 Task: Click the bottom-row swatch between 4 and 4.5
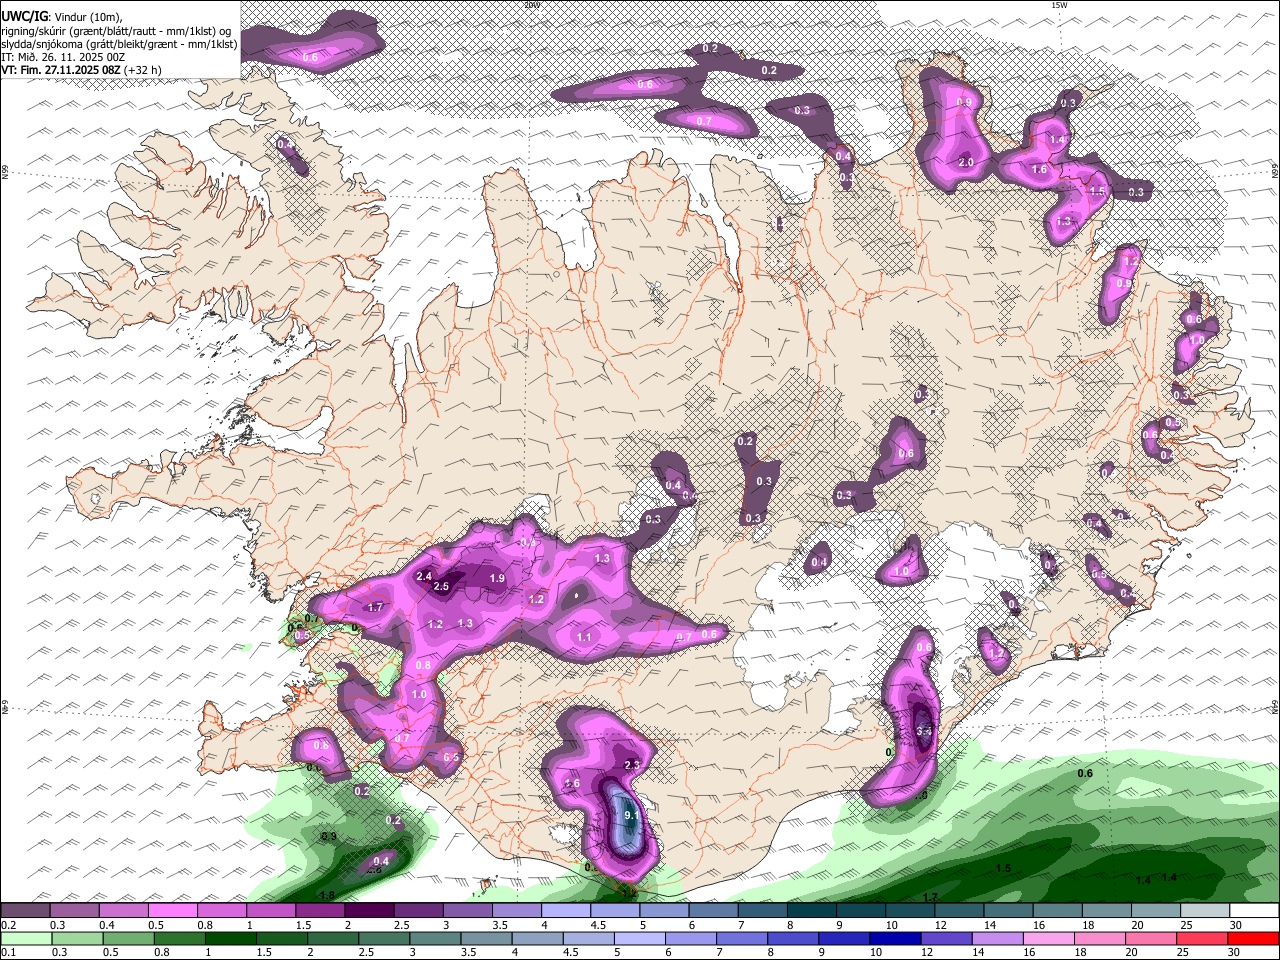point(538,938)
